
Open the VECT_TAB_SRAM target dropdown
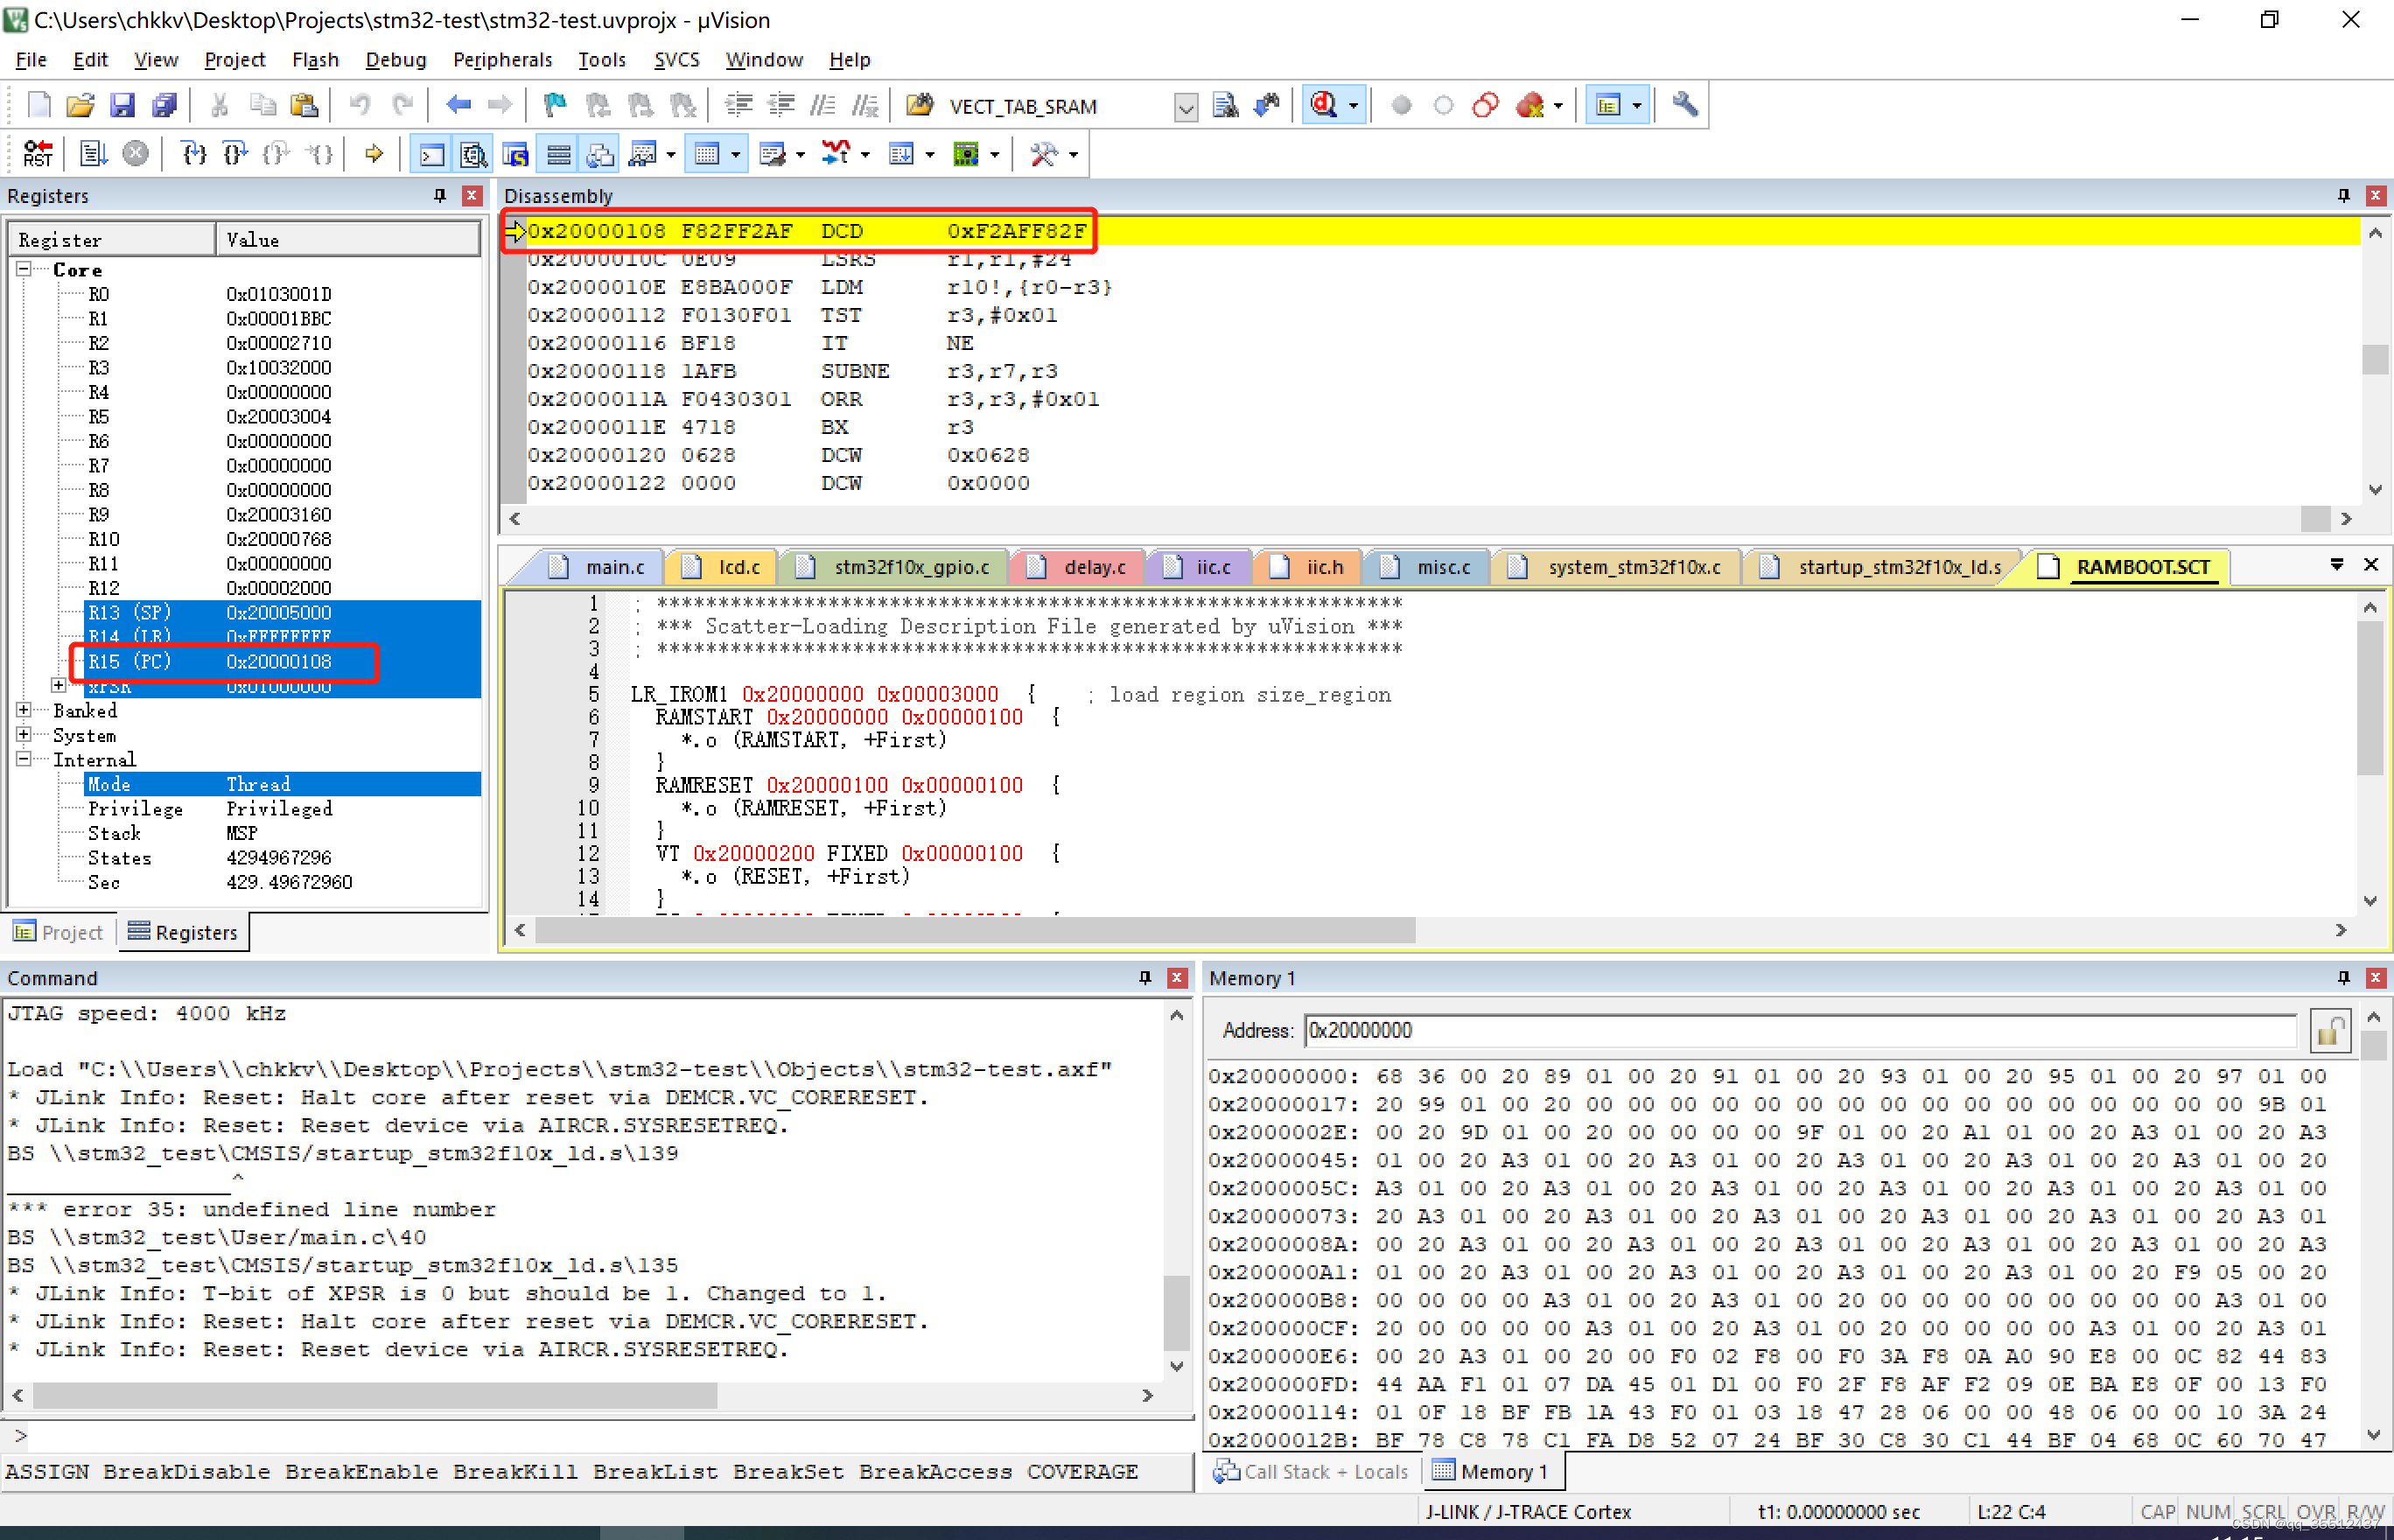tap(1185, 107)
